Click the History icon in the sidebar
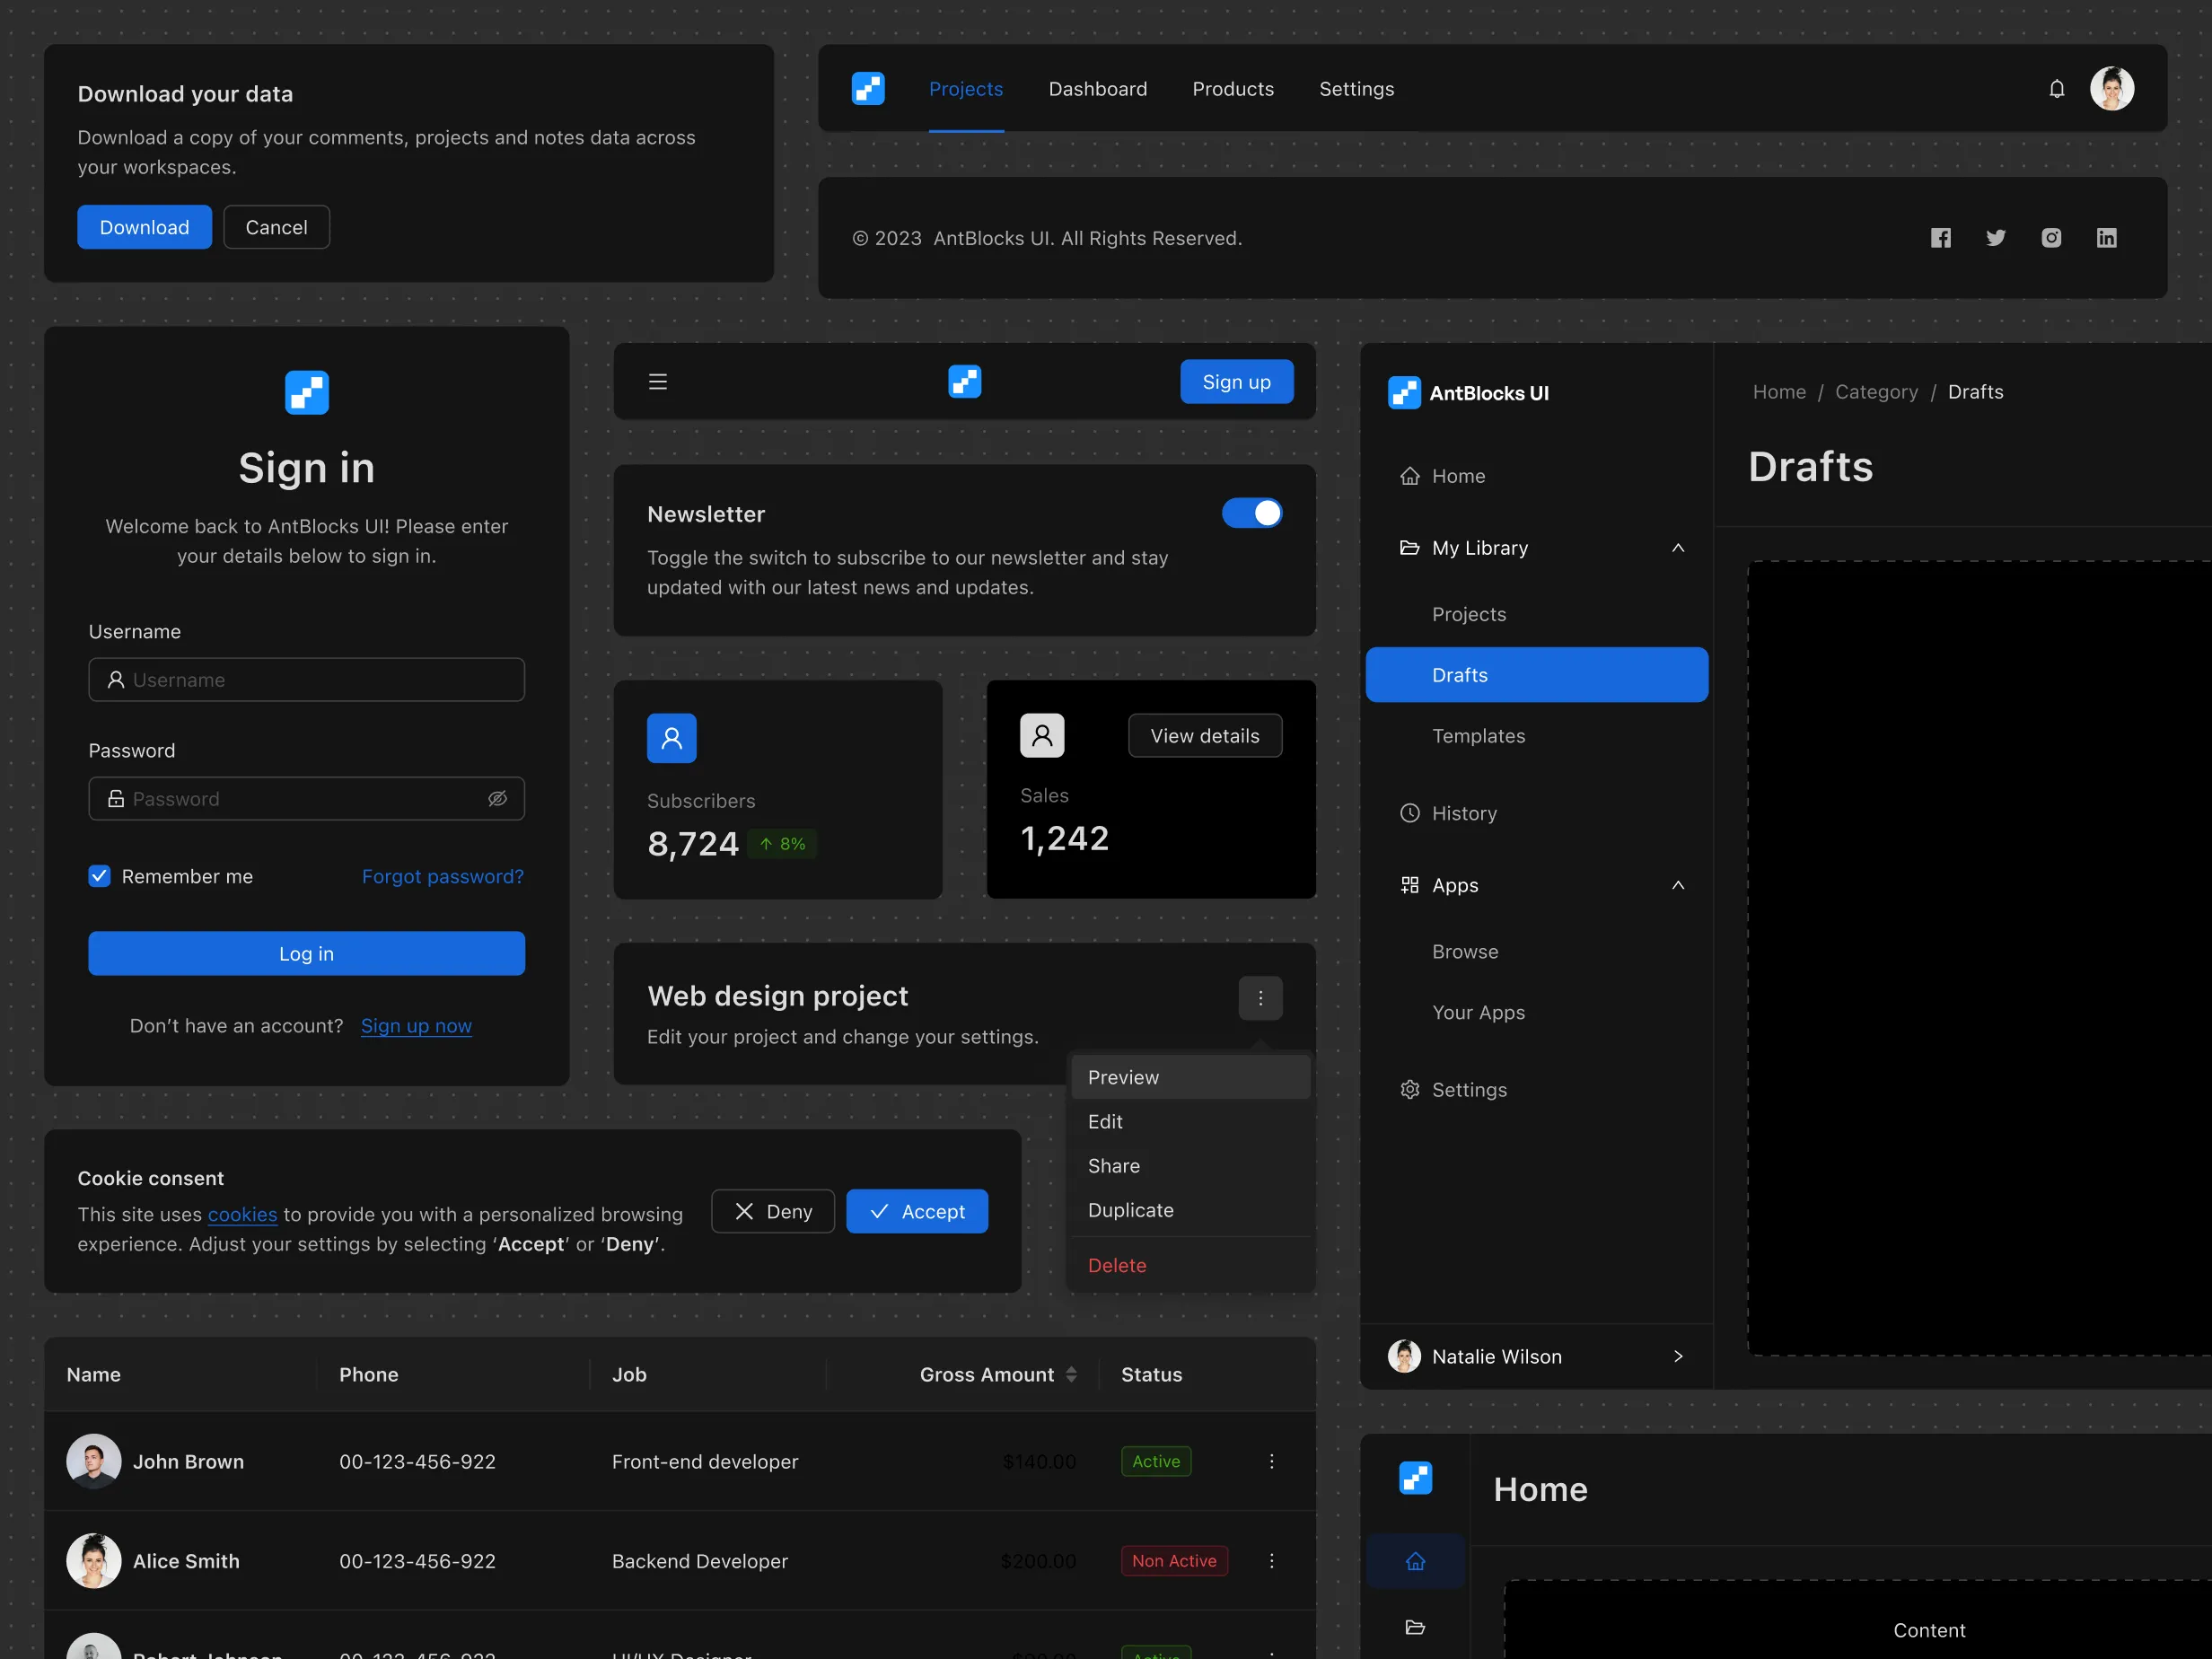This screenshot has height=1659, width=2212. [1409, 813]
